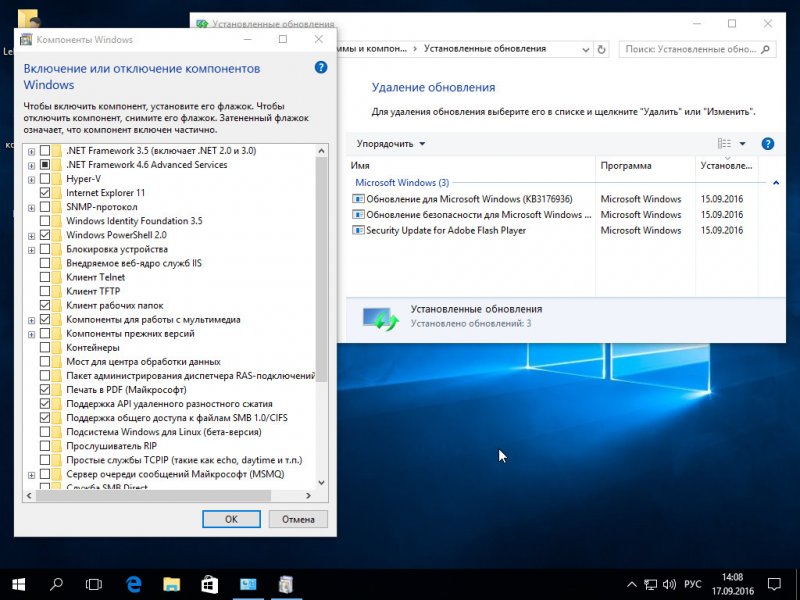
Task: Sort by Имя column header
Action: pyautogui.click(x=470, y=165)
